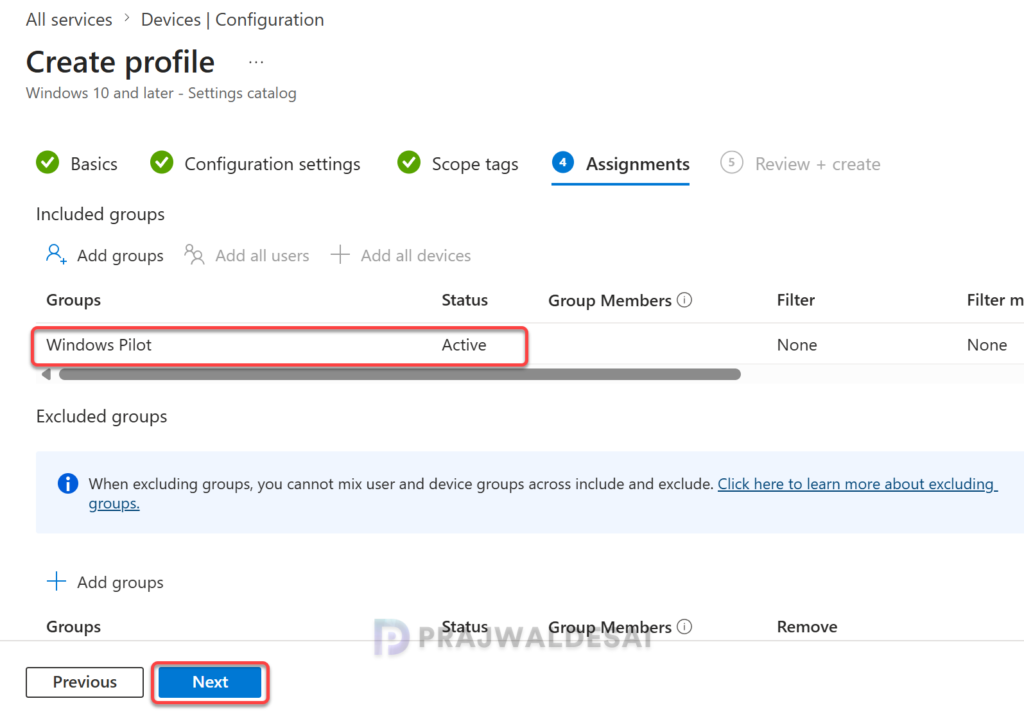This screenshot has width=1024, height=719.
Task: Click Add all users text
Action: (x=263, y=255)
